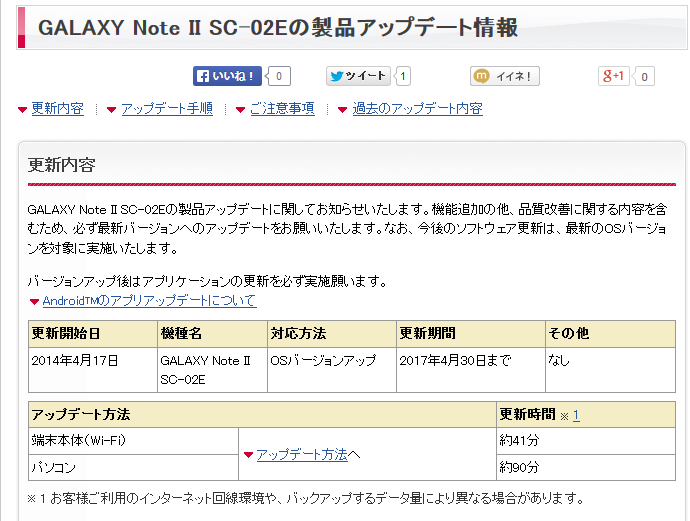690x521 pixels.
Task: Click red arrow before Android アプリアップデート link
Action: click(34, 302)
